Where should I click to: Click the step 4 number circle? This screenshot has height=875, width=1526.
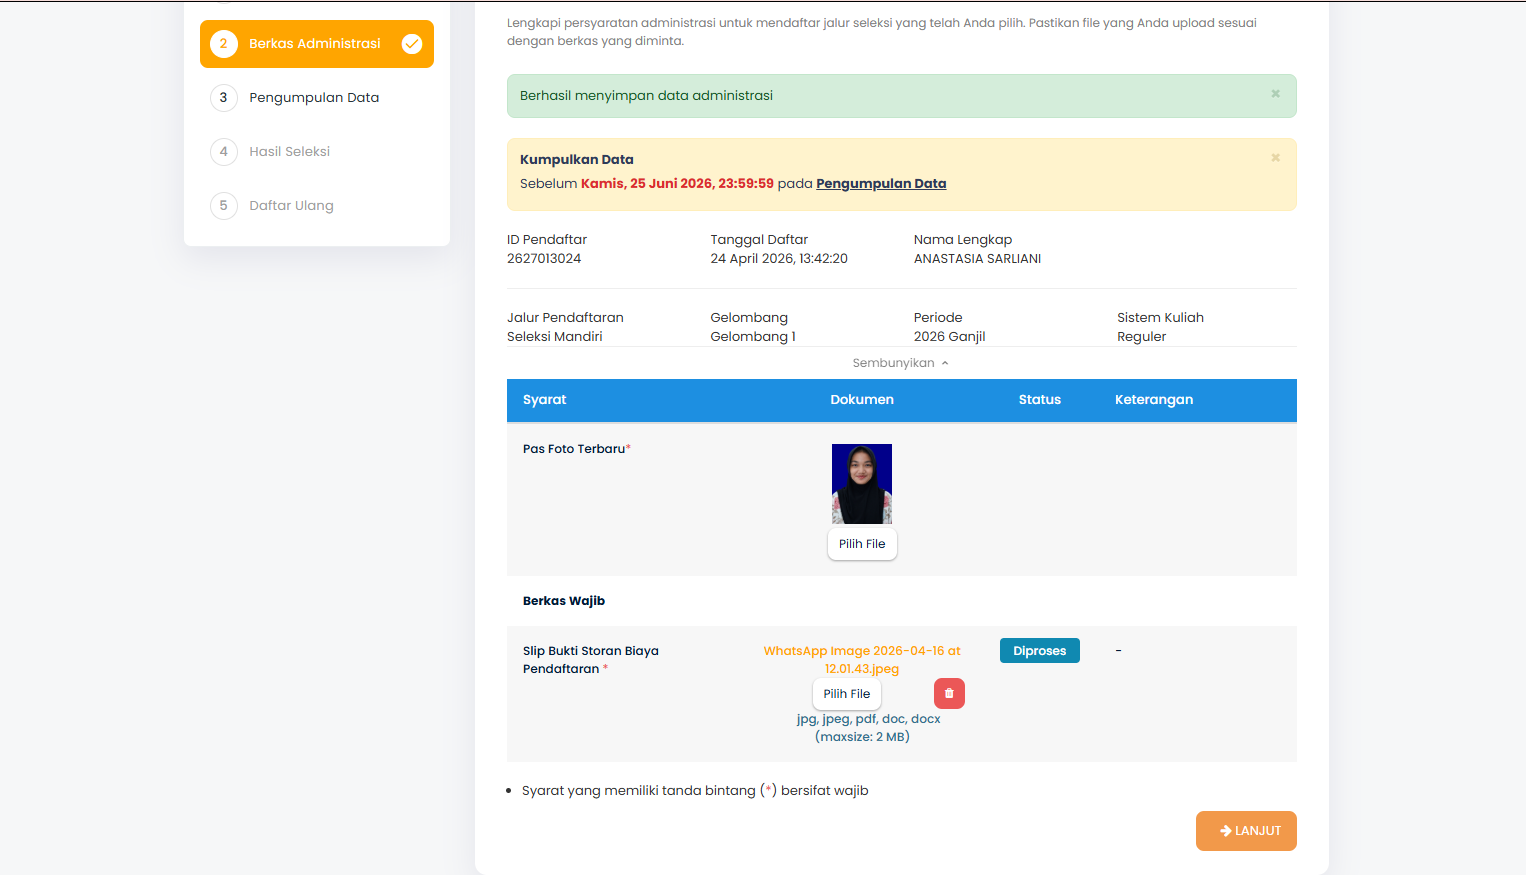pyautogui.click(x=223, y=152)
